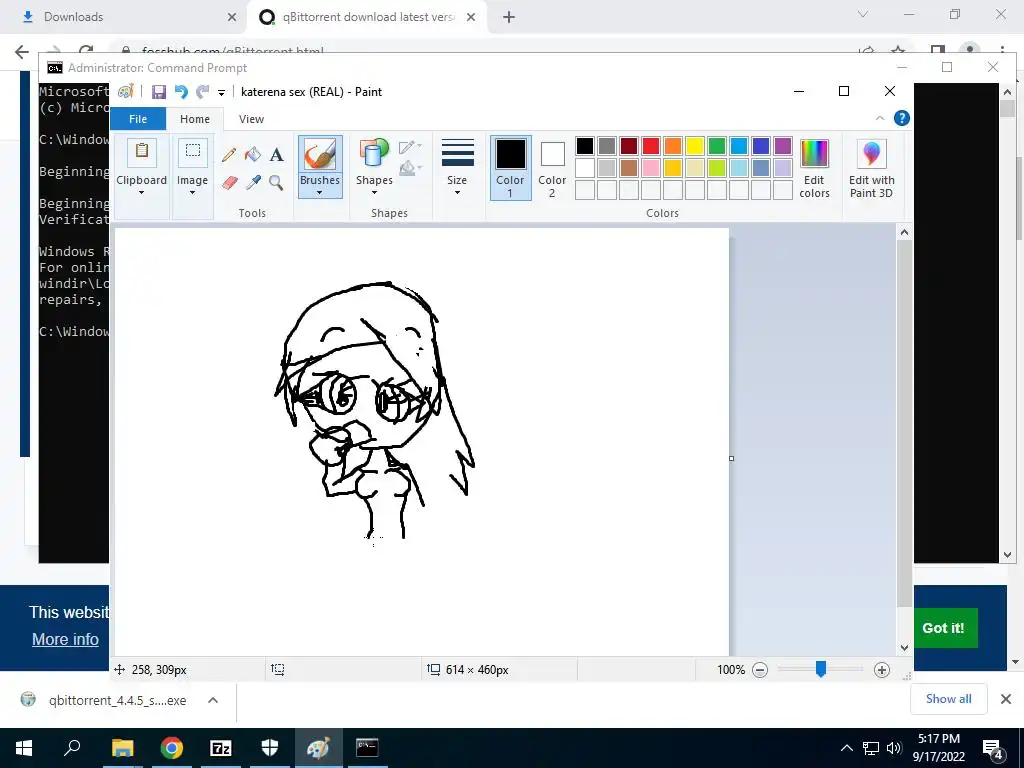Select the Text tool in Paint
1024x768 pixels.
276,155
